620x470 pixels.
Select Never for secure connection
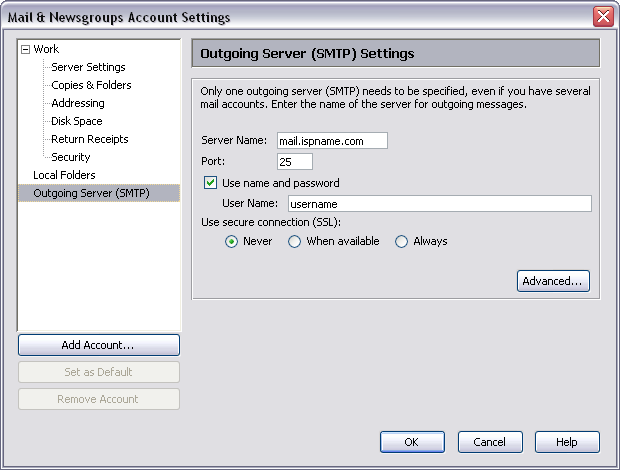coord(232,241)
